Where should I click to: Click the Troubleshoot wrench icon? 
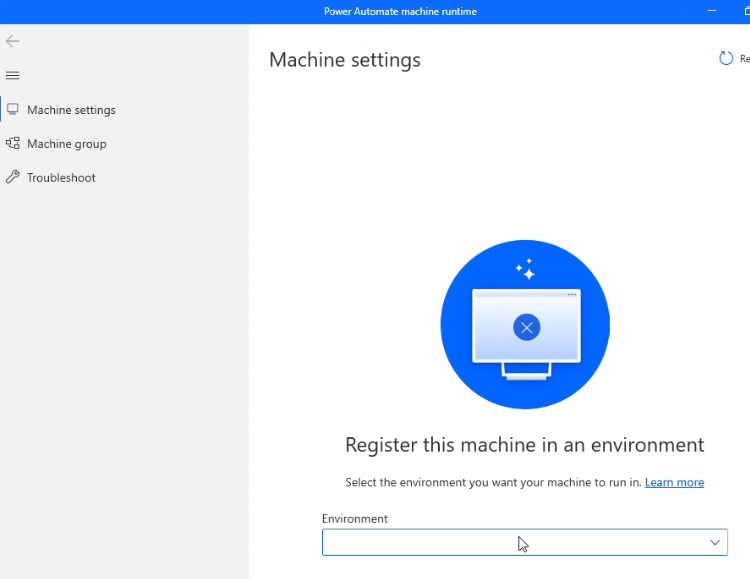13,177
